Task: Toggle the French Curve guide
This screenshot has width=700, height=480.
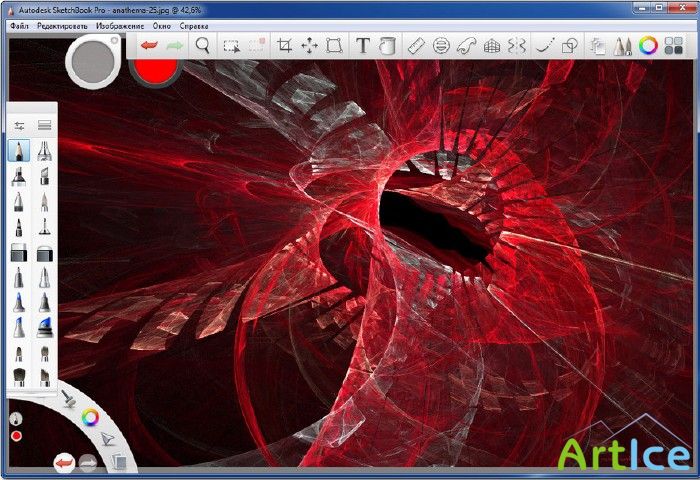Action: pos(466,46)
